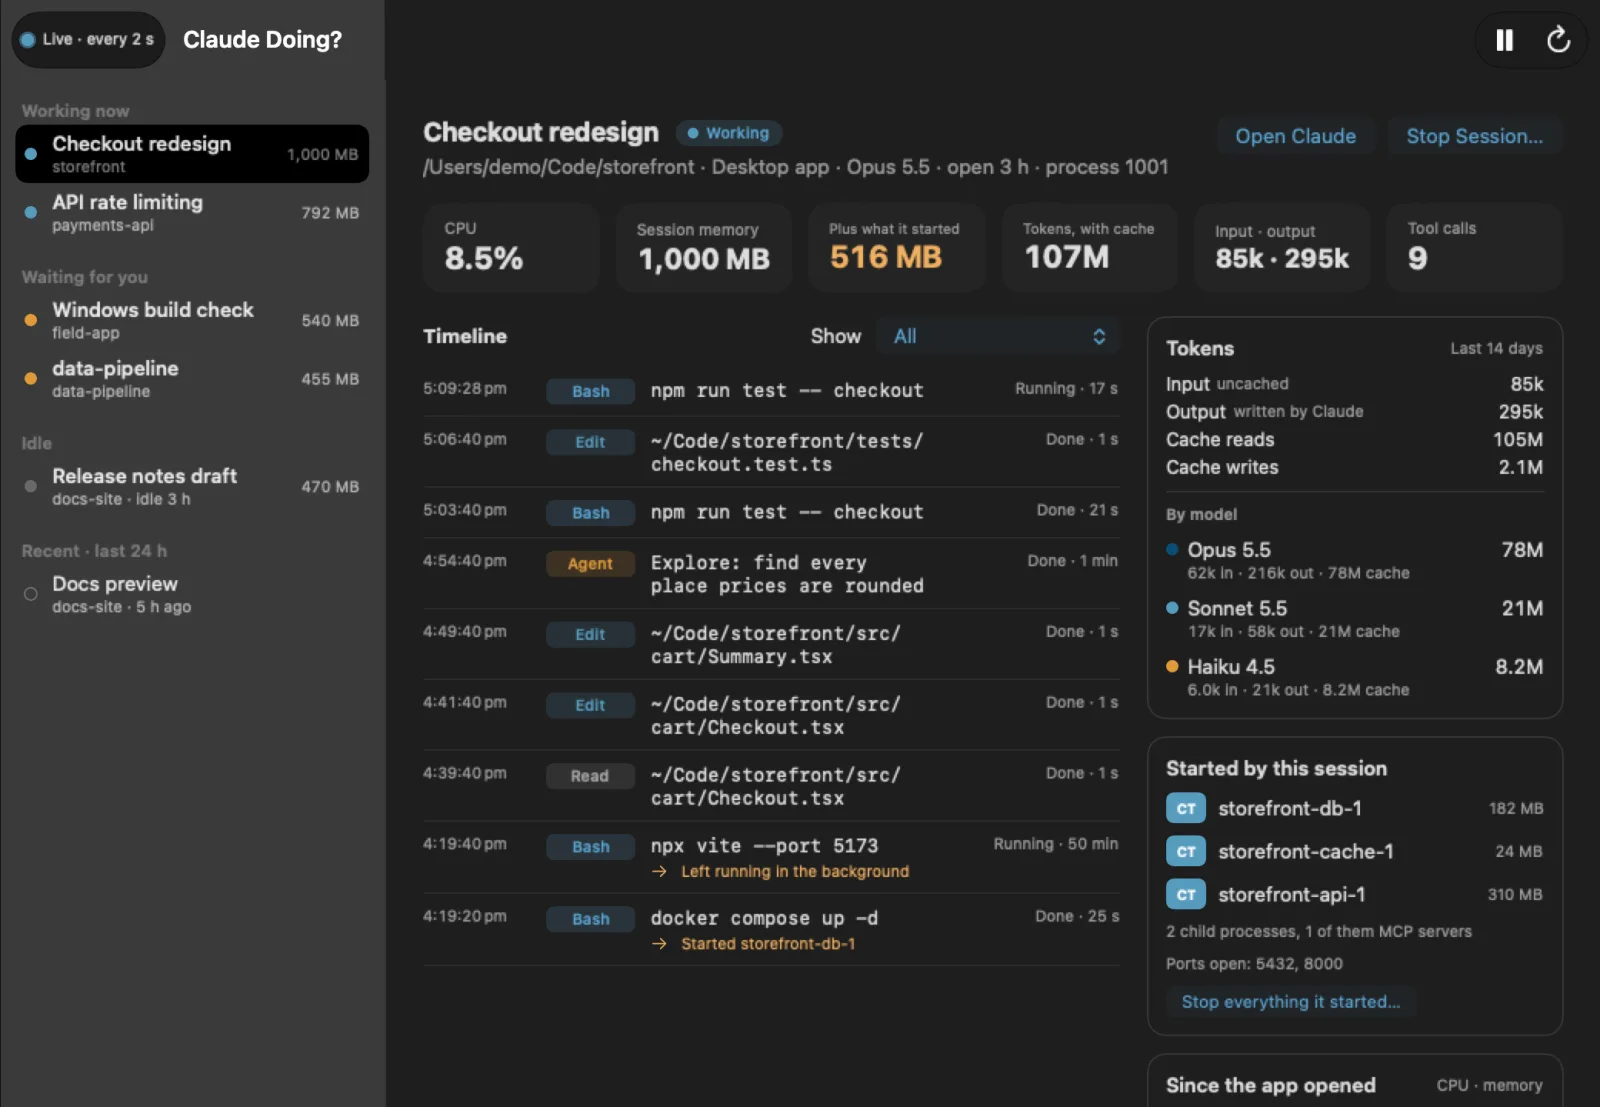Image resolution: width=1600 pixels, height=1107 pixels.
Task: Click the Ports open: 5432, 8000 text
Action: (1254, 964)
